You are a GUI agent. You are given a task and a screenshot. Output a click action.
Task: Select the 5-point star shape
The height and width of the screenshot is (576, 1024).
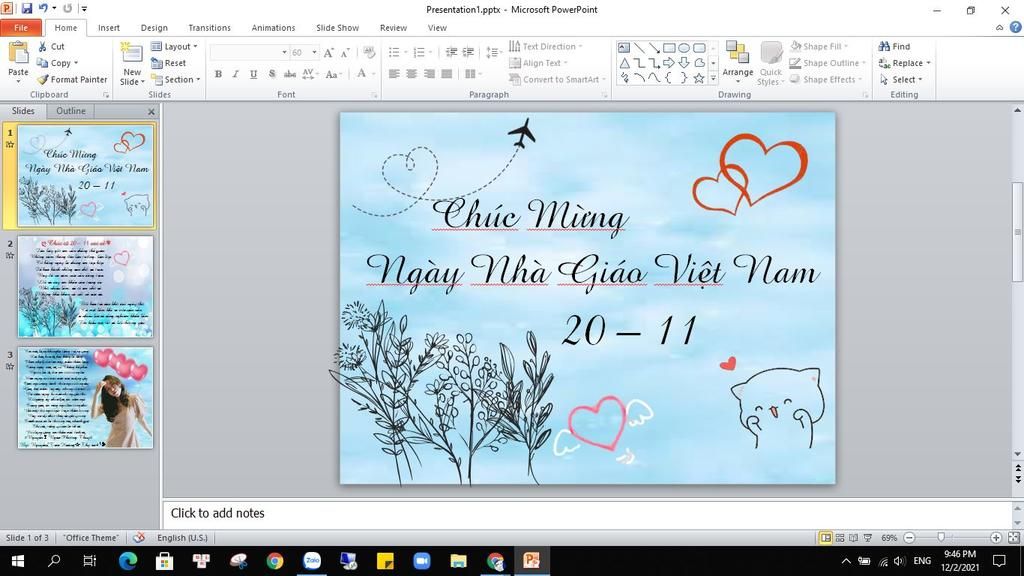tap(699, 78)
